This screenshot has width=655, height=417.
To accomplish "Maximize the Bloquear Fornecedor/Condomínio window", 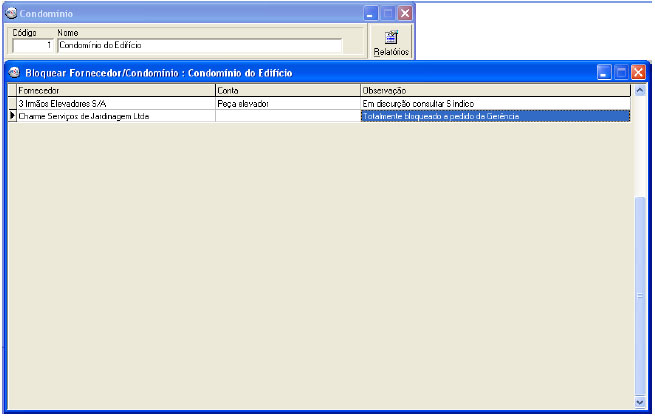I will click(x=620, y=73).
